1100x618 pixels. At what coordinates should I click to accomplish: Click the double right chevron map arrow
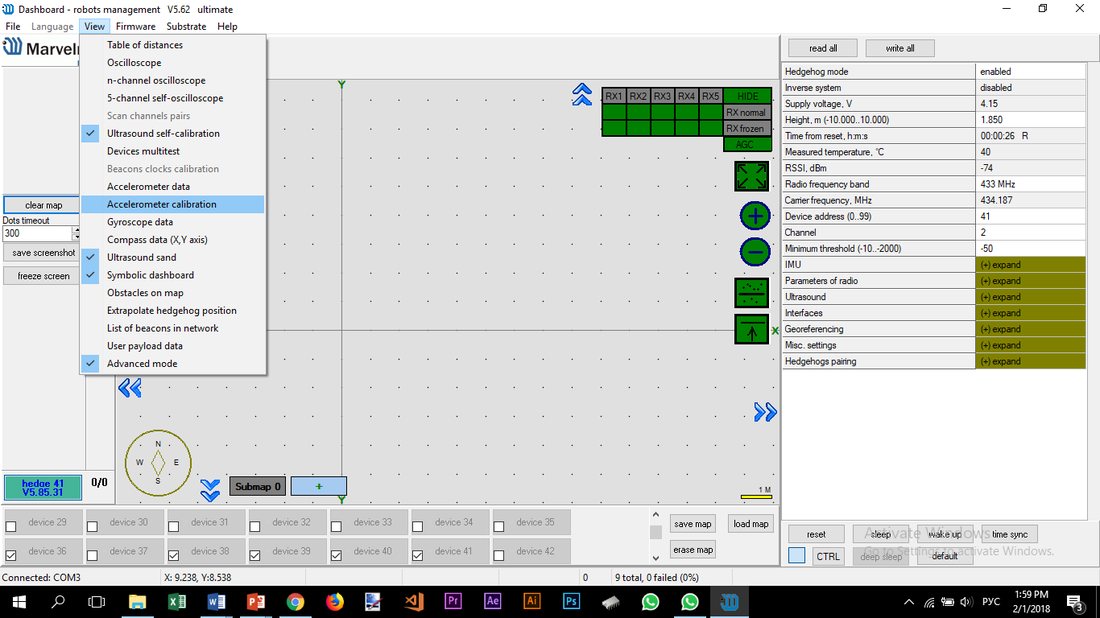pos(765,412)
